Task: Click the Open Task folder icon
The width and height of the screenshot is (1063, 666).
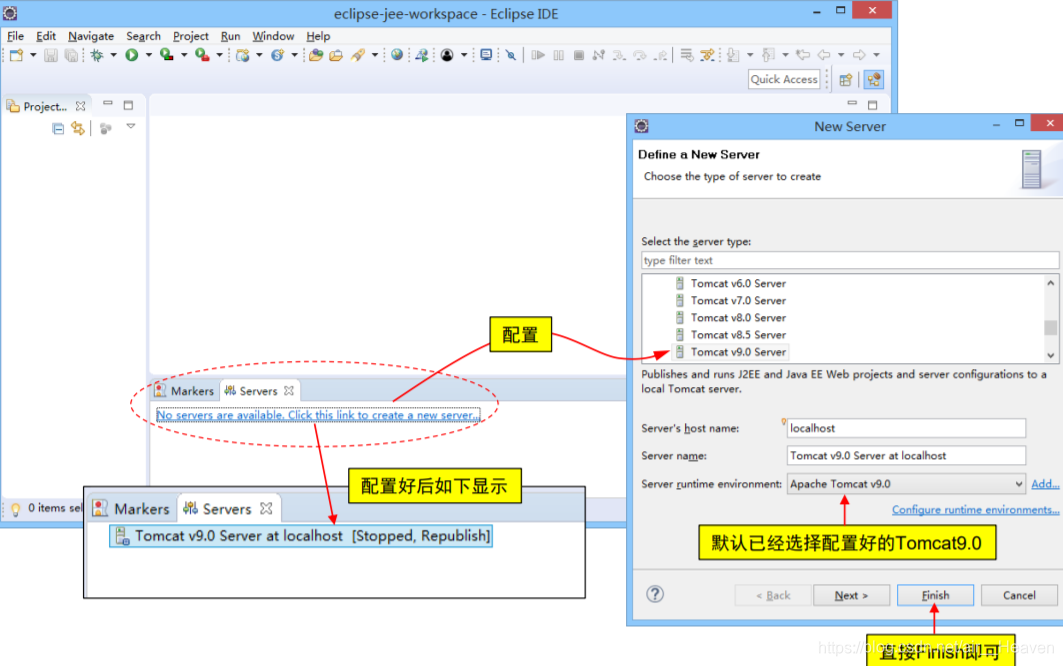Action: pos(336,56)
